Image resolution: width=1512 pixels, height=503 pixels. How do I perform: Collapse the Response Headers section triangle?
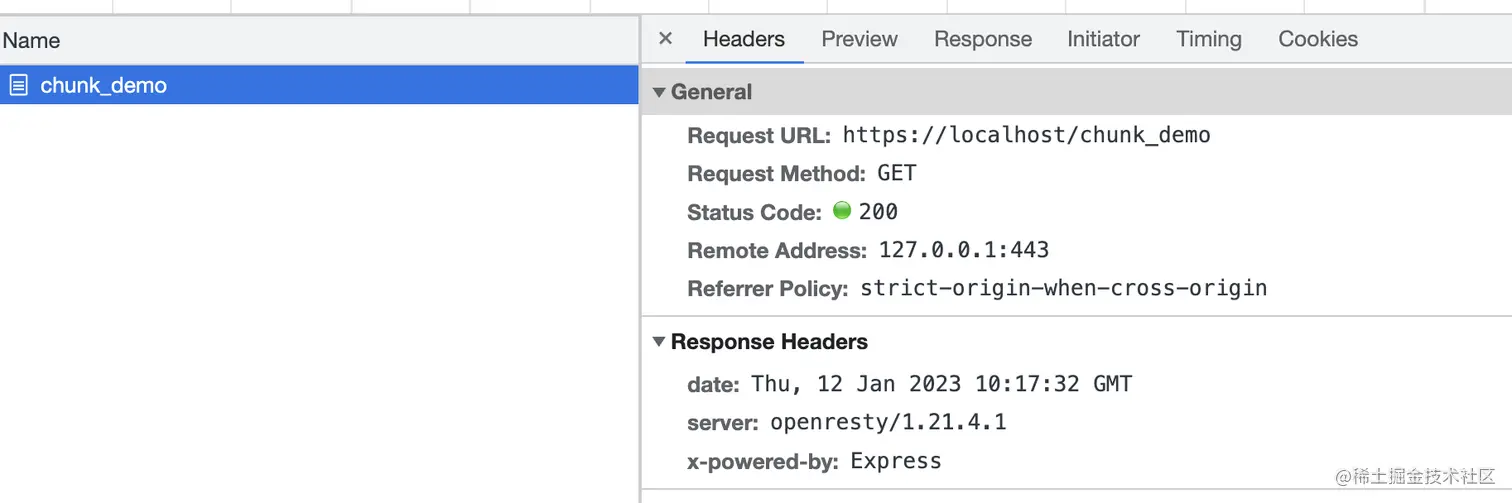[659, 342]
